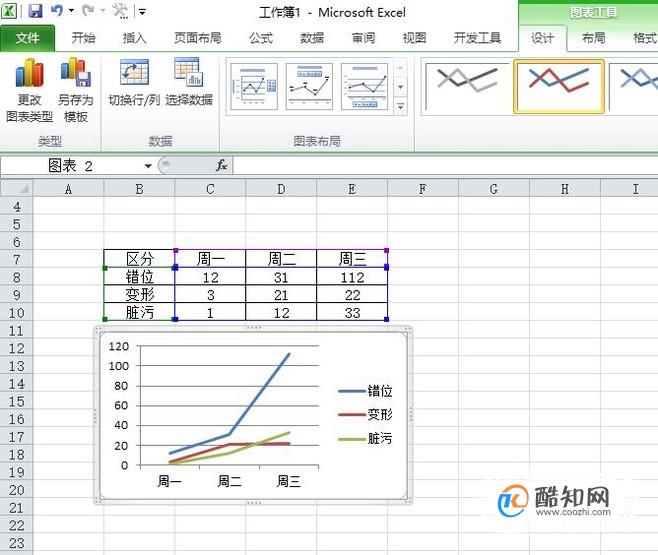Click the Excel application icon in title bar
658x555 pixels.
(9, 11)
